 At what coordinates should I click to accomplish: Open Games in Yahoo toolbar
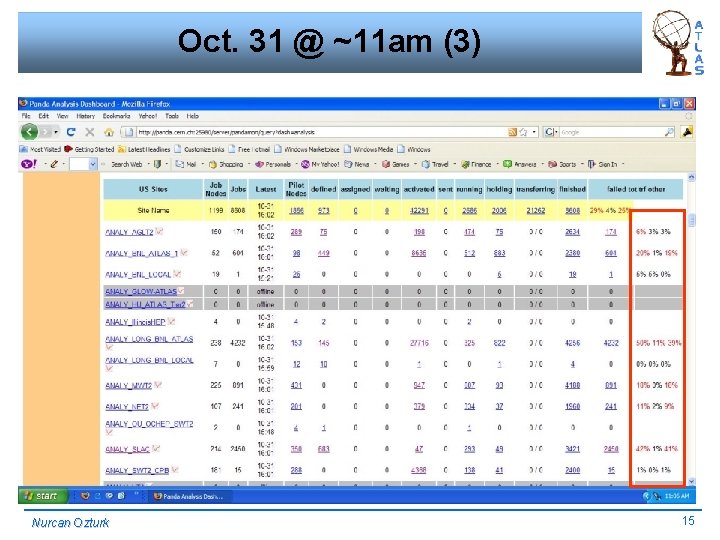coord(396,164)
